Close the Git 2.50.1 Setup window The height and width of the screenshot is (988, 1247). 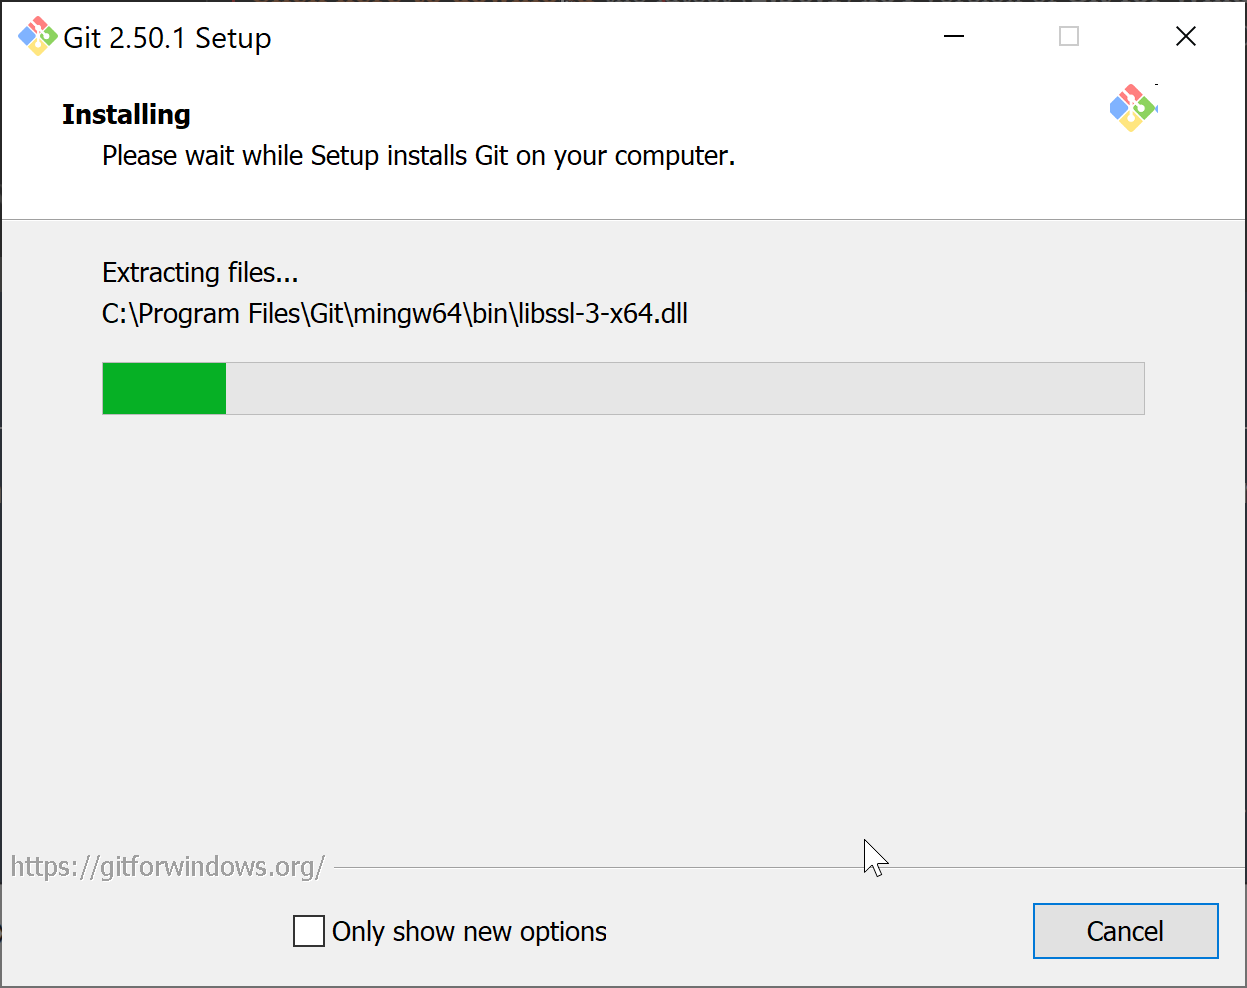tap(1186, 37)
